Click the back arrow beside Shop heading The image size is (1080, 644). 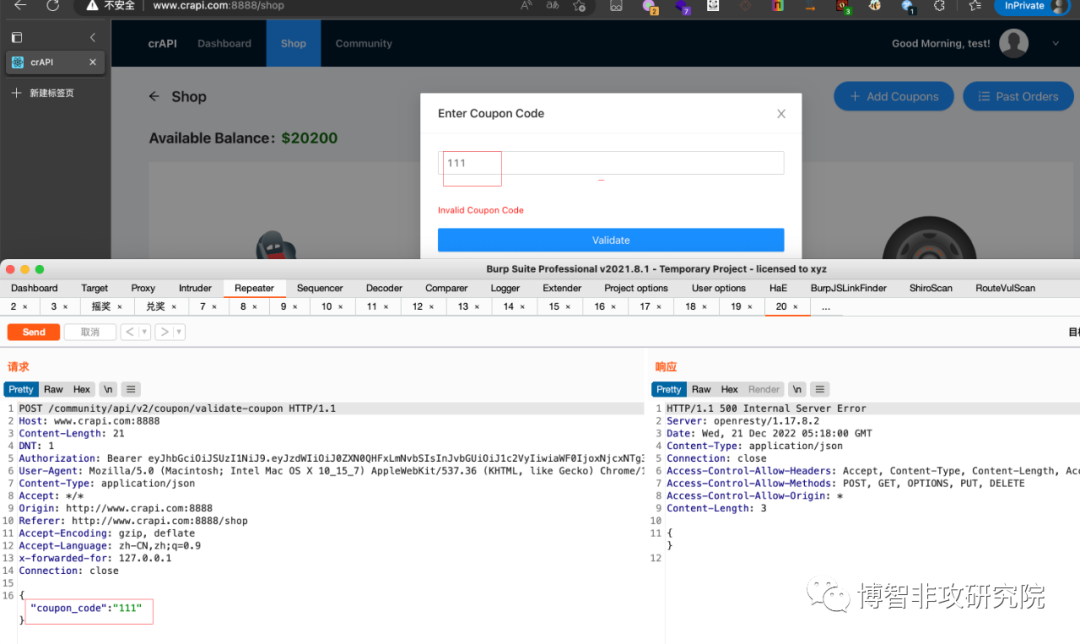point(154,96)
